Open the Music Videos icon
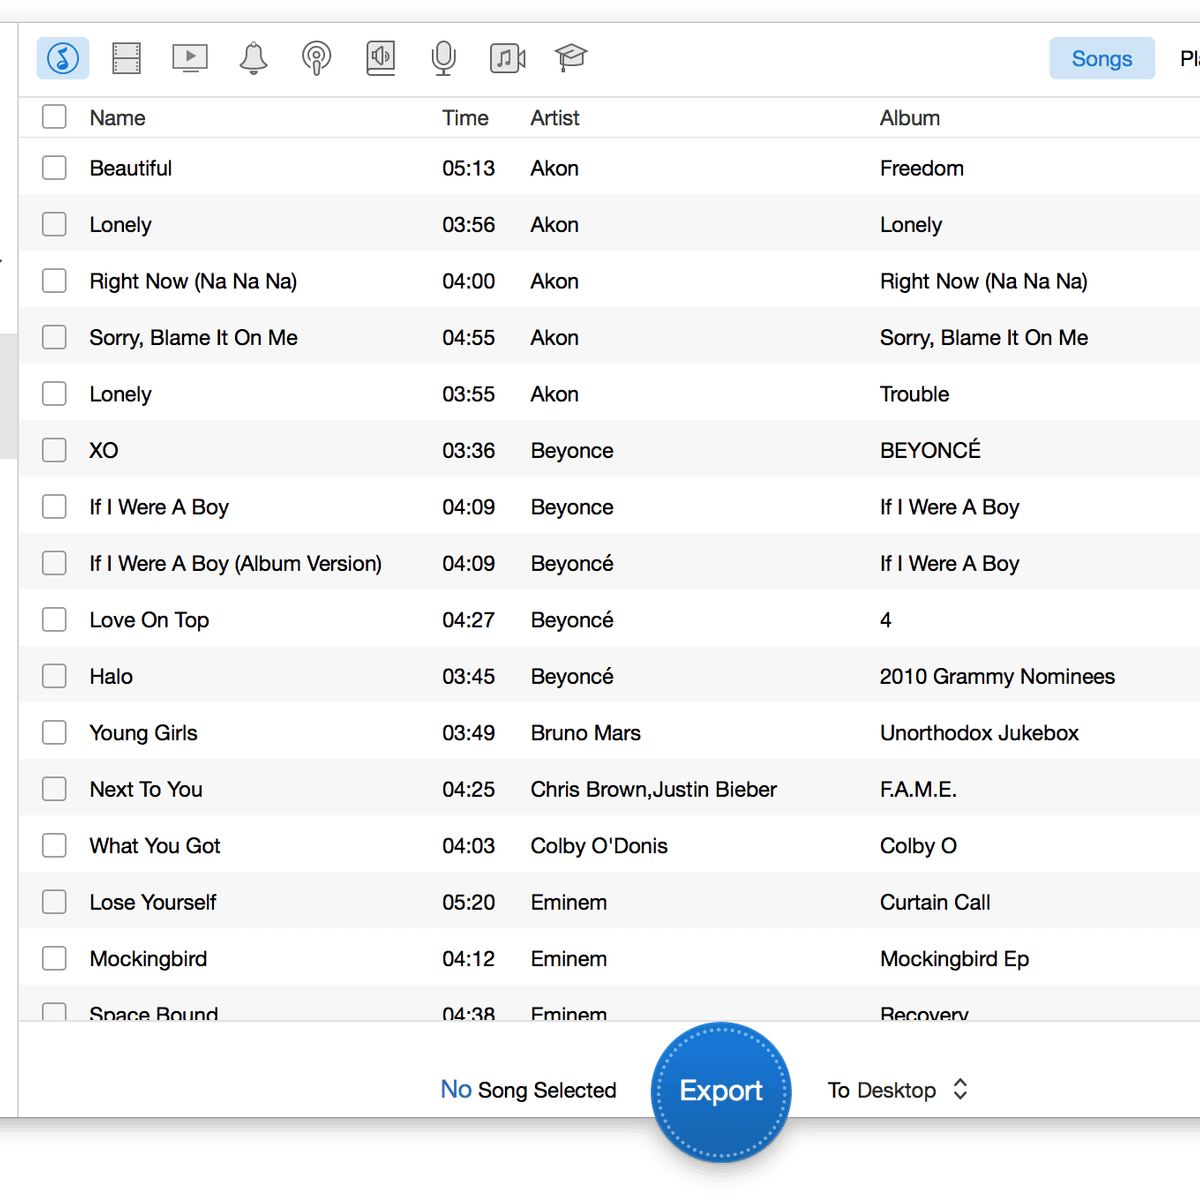This screenshot has height=1200, width=1200. (508, 58)
